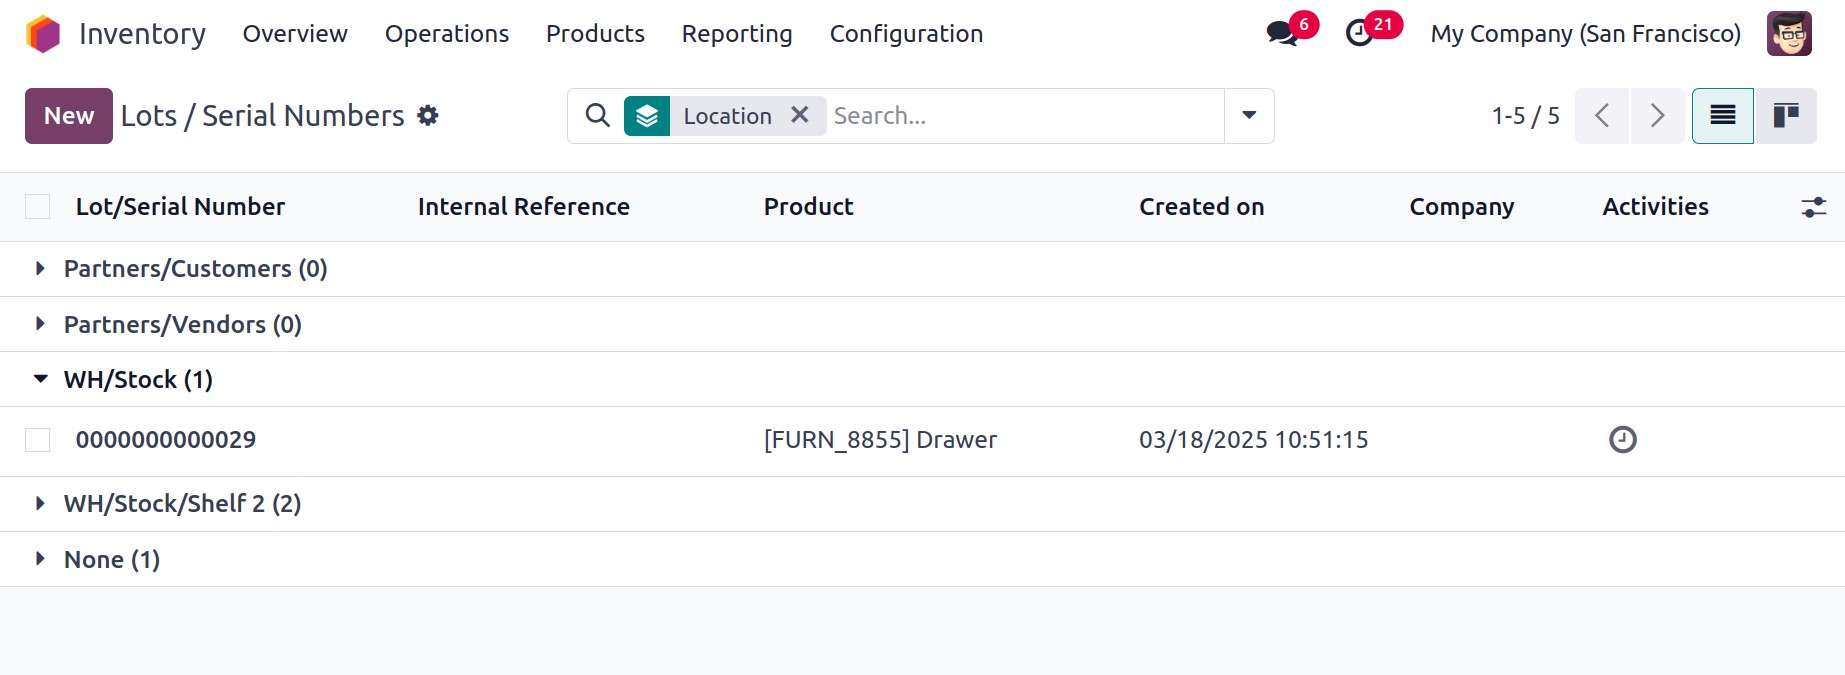Open optional columns adjust icon

(1813, 207)
